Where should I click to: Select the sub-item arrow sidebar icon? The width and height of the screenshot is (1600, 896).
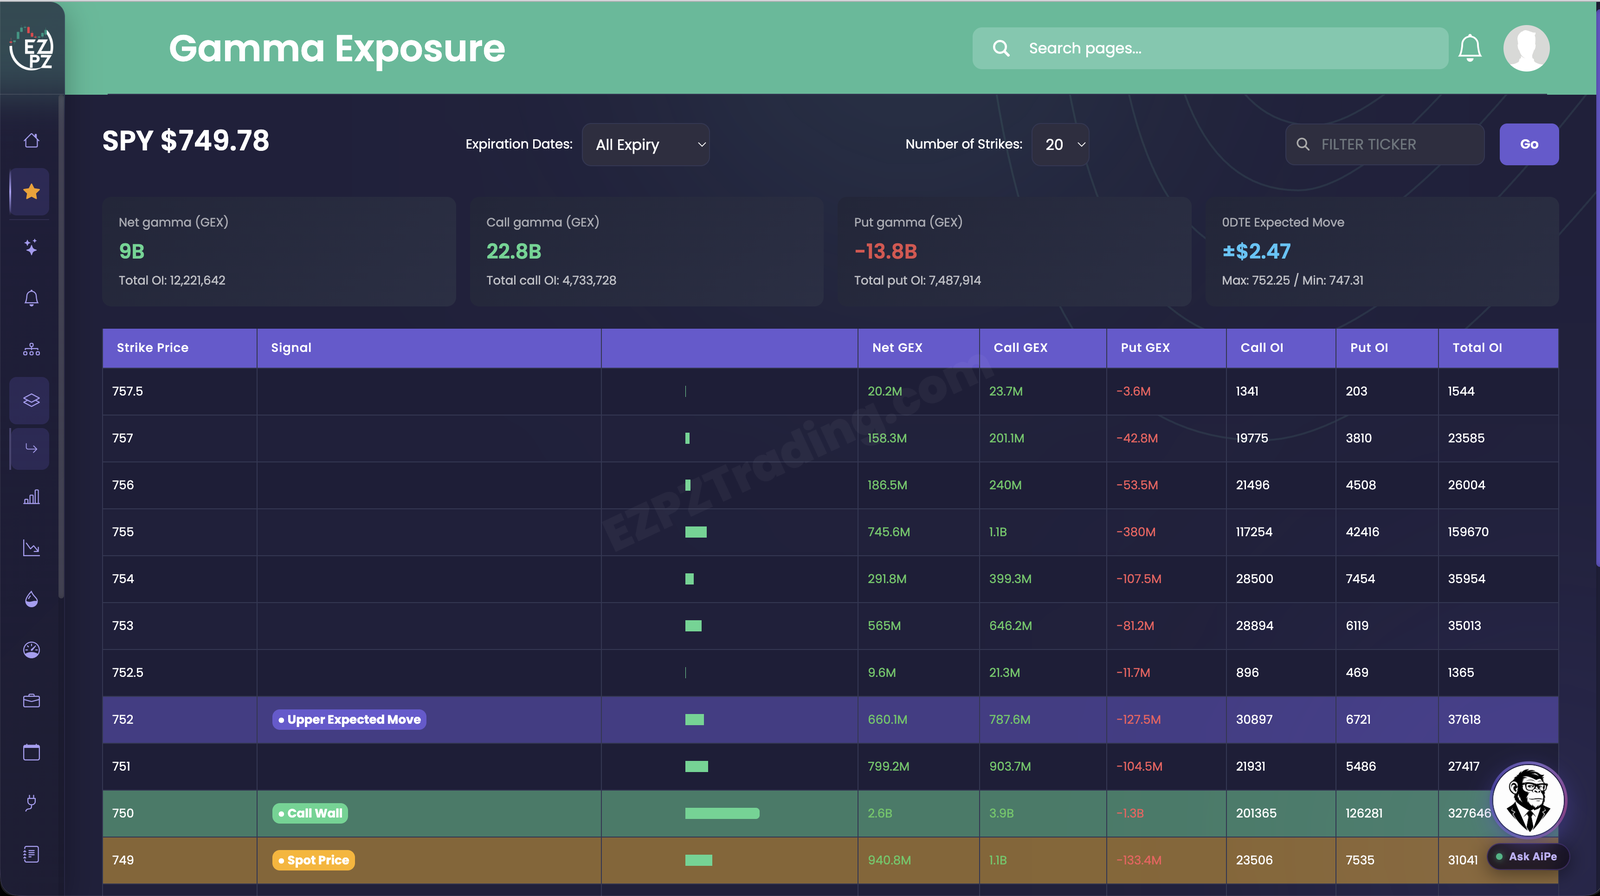[31, 448]
